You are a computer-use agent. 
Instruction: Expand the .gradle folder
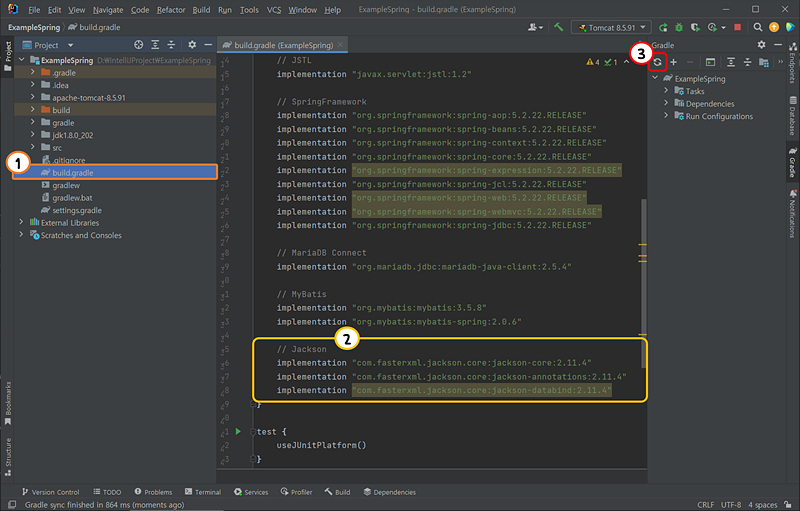(33, 72)
